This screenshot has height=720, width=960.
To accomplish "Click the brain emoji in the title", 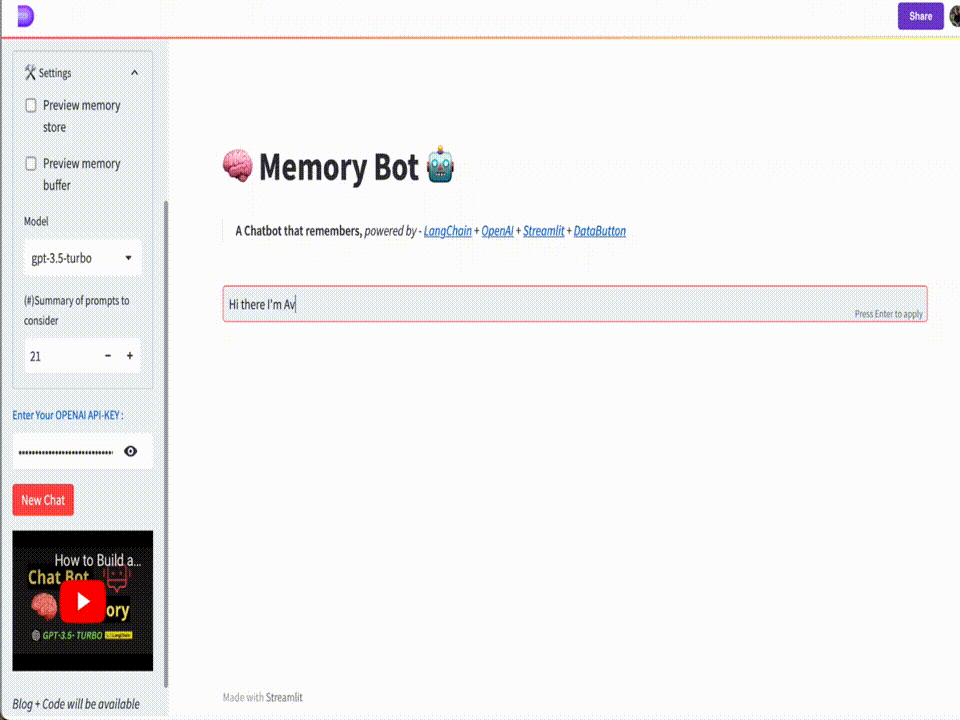I will (x=238, y=165).
